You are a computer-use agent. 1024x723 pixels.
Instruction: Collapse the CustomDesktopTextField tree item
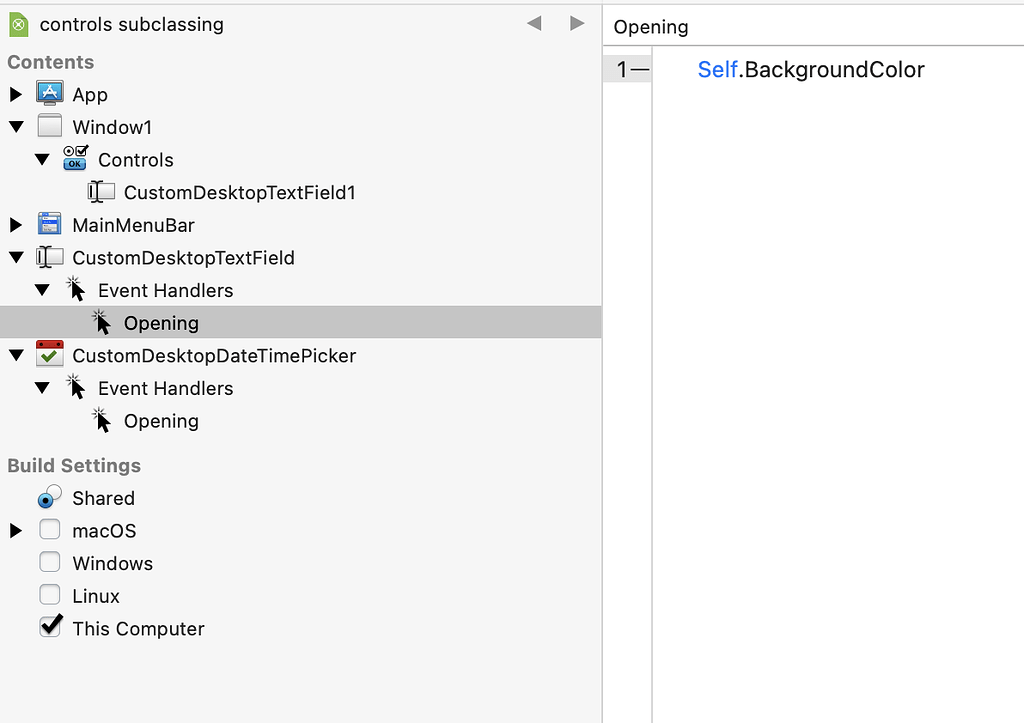point(15,257)
